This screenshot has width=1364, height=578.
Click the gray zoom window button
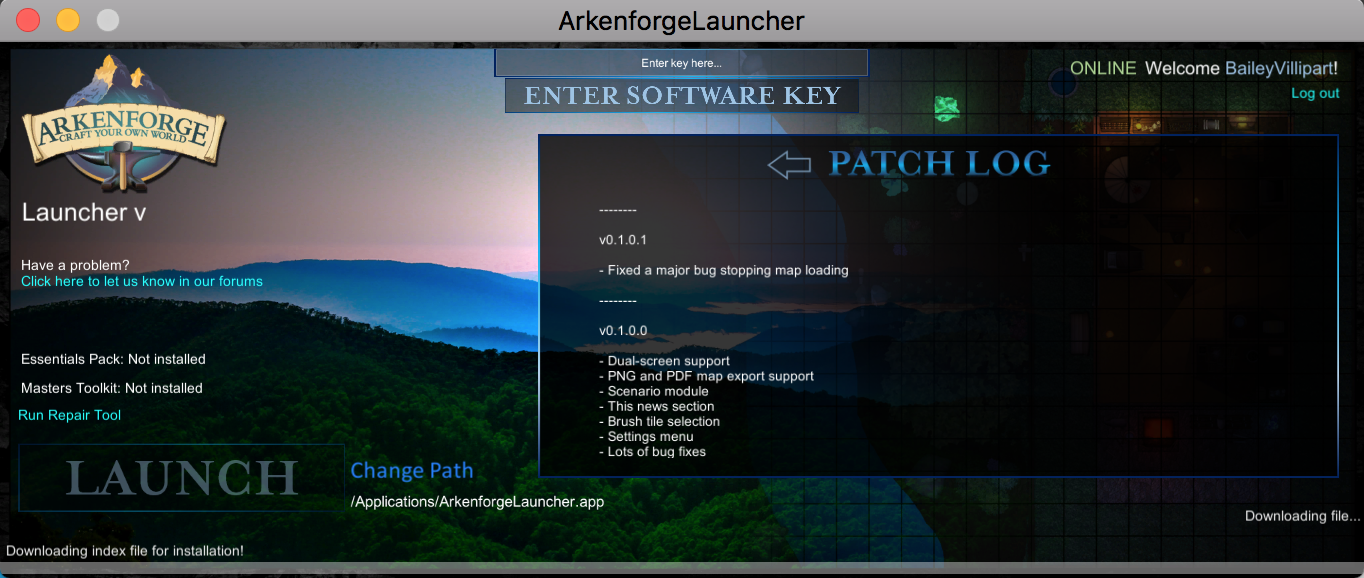click(107, 20)
